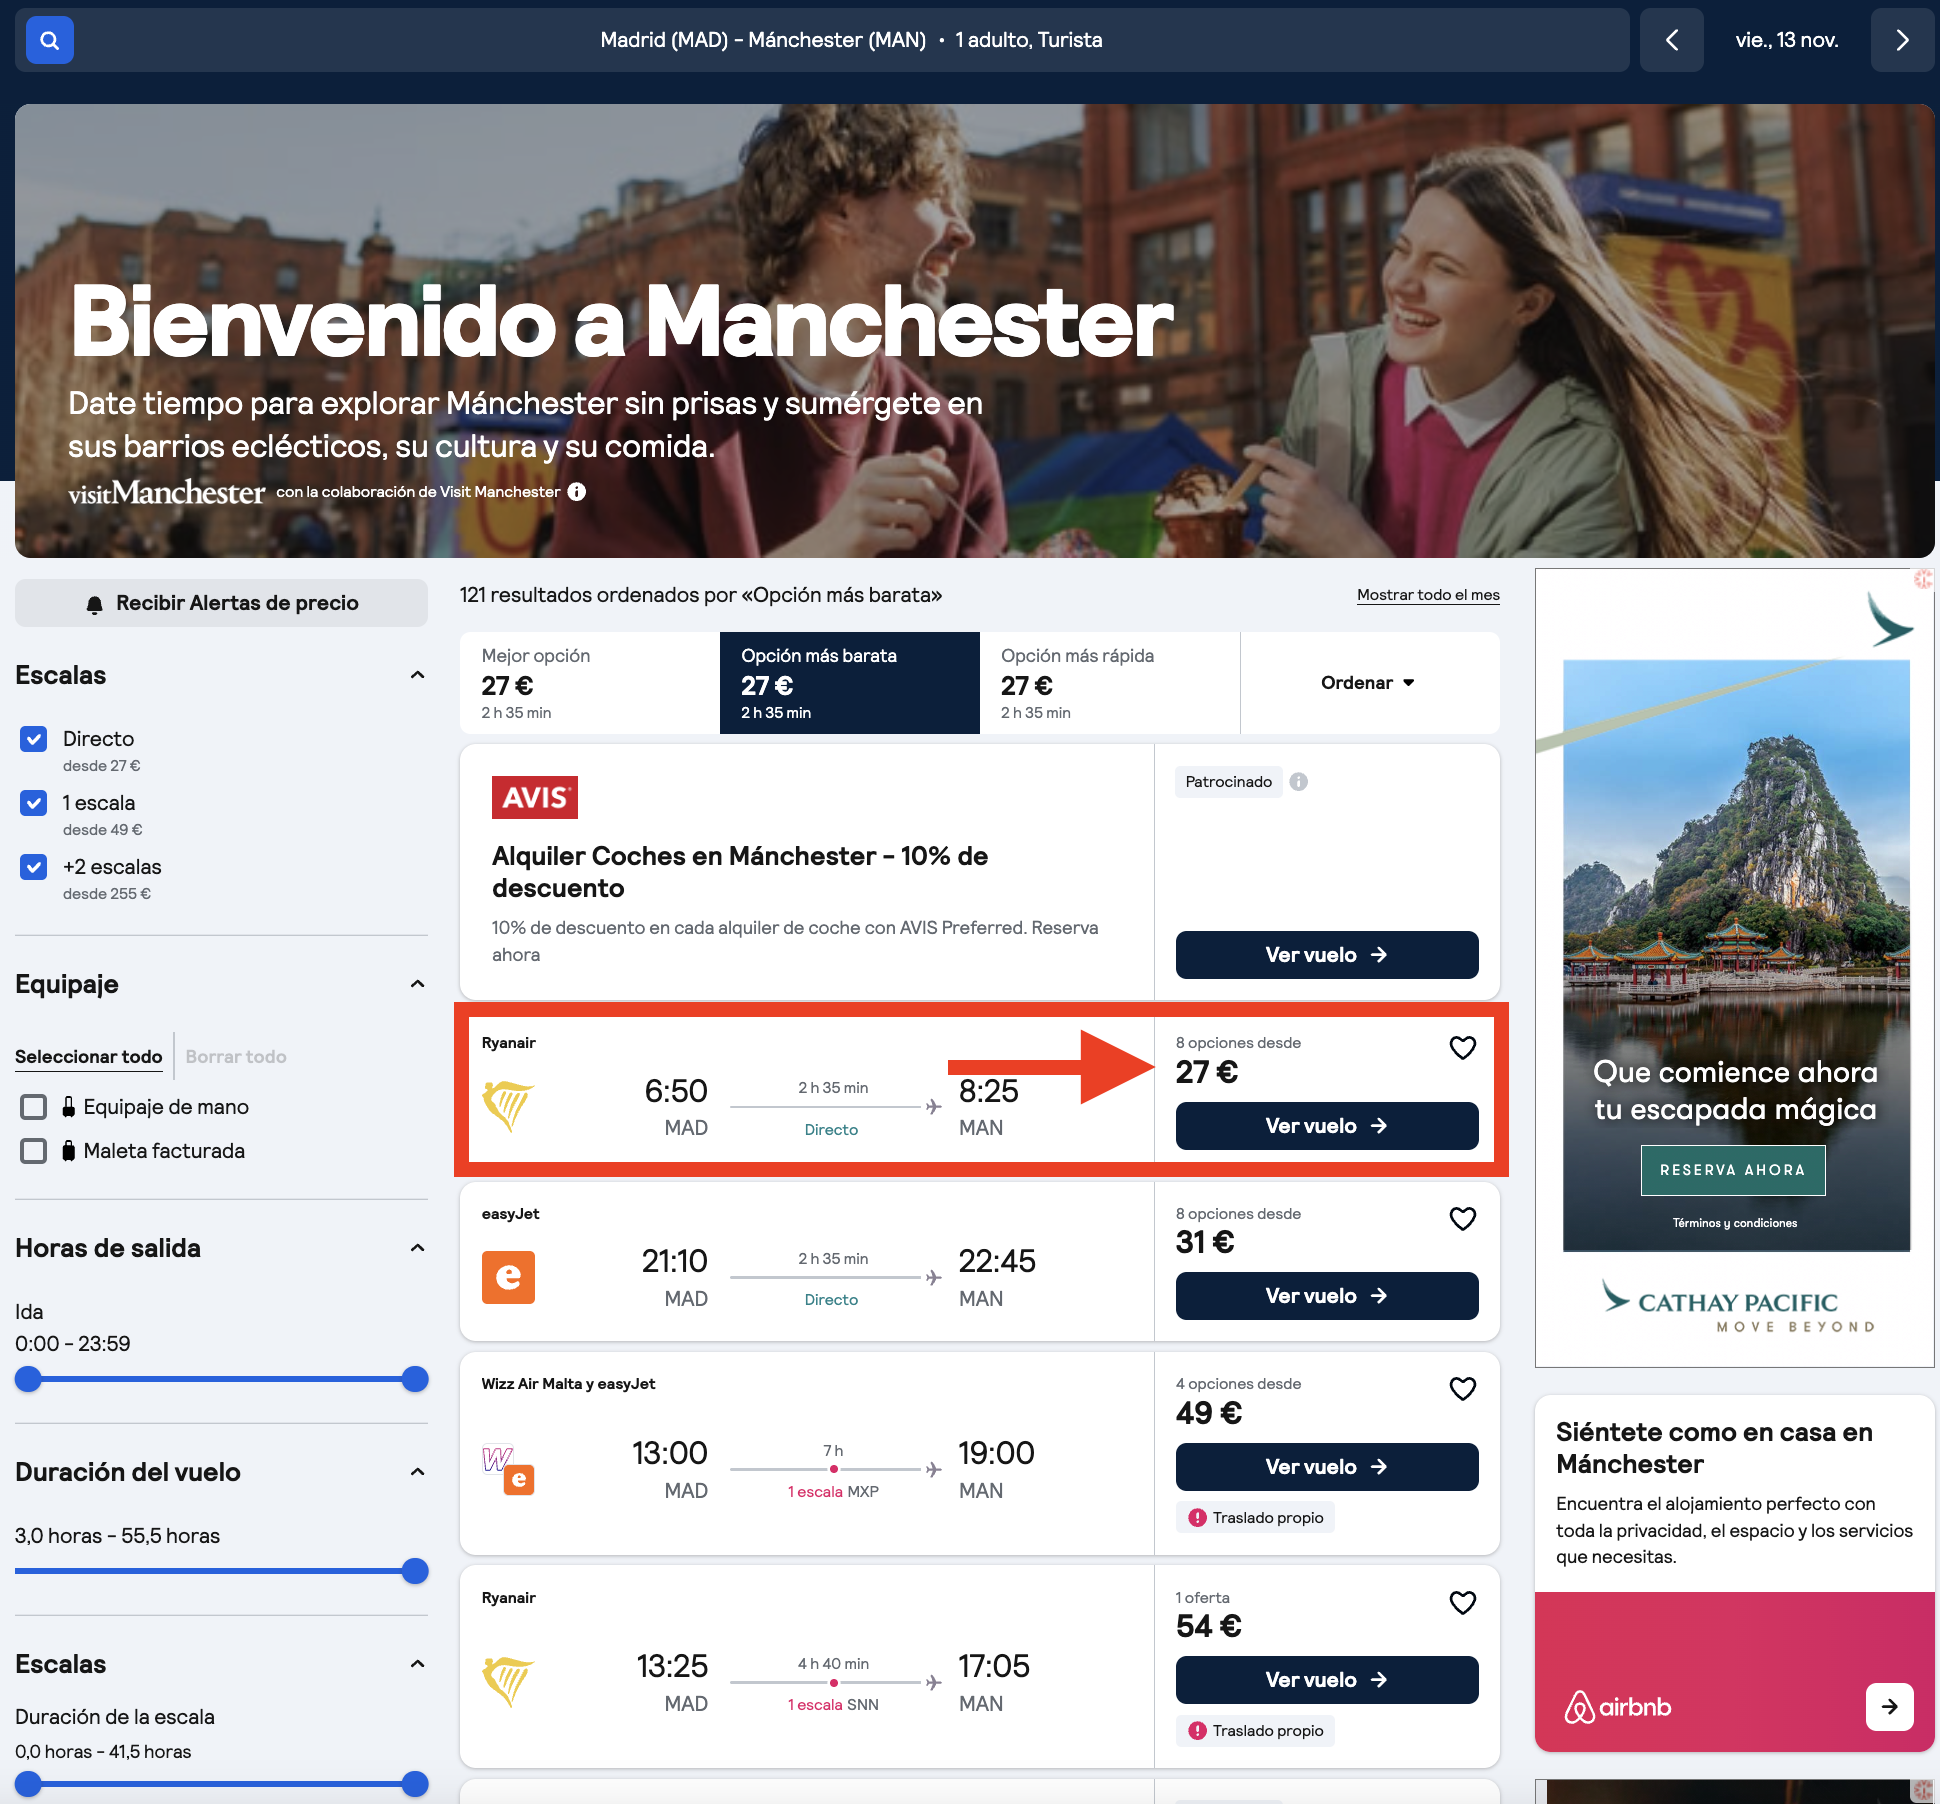Viewport: 1940px width, 1804px height.
Task: Favorite the Ryanair 54 € flight
Action: 1462,1603
